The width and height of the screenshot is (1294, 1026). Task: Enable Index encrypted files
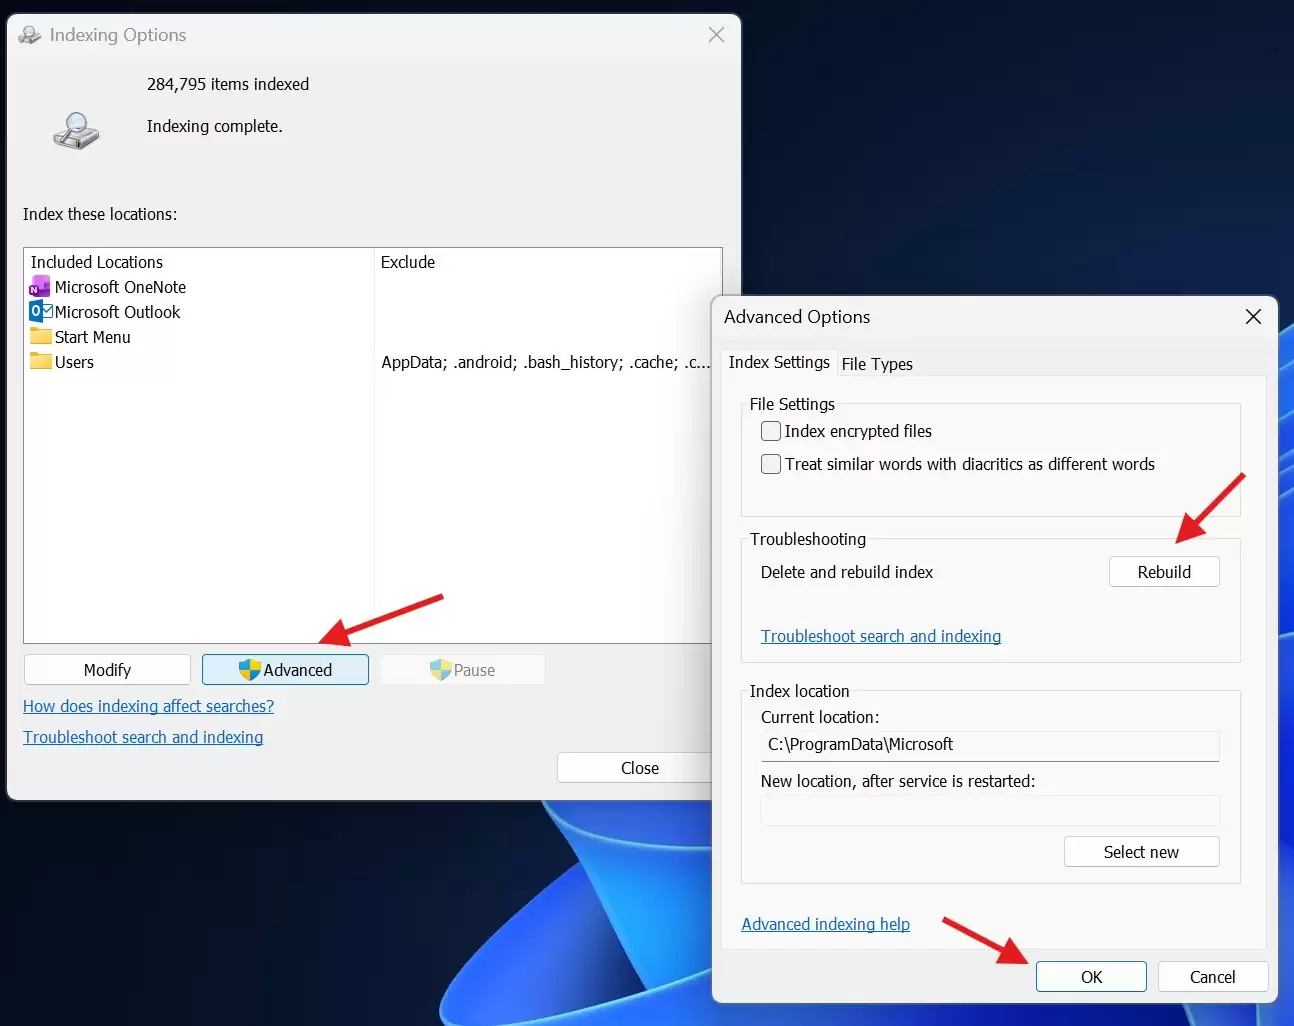[x=770, y=431]
